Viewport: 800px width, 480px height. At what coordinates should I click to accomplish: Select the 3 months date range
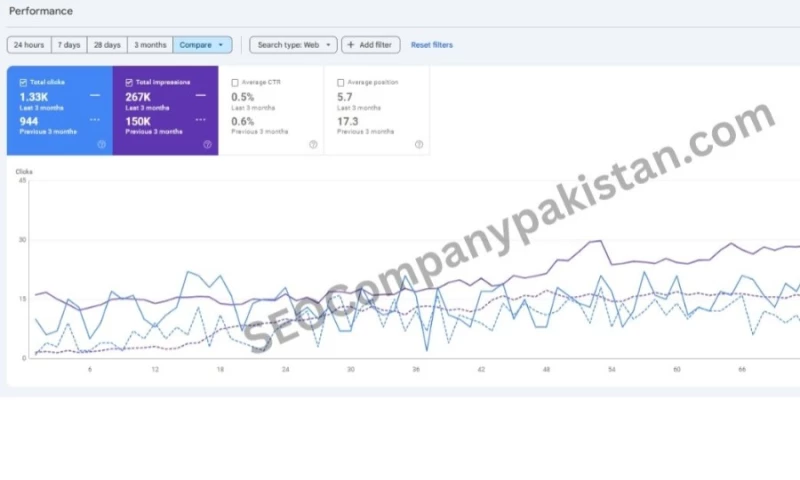point(150,45)
